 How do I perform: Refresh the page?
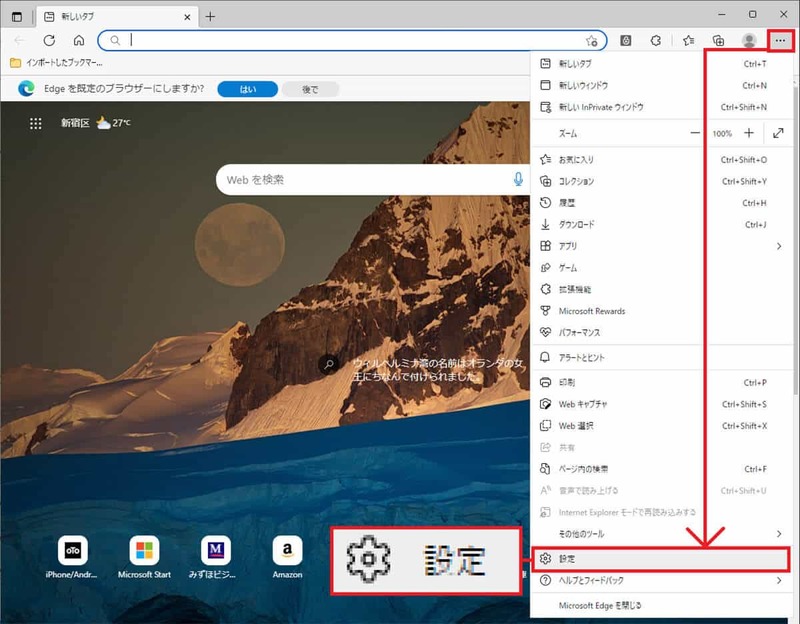[49, 40]
